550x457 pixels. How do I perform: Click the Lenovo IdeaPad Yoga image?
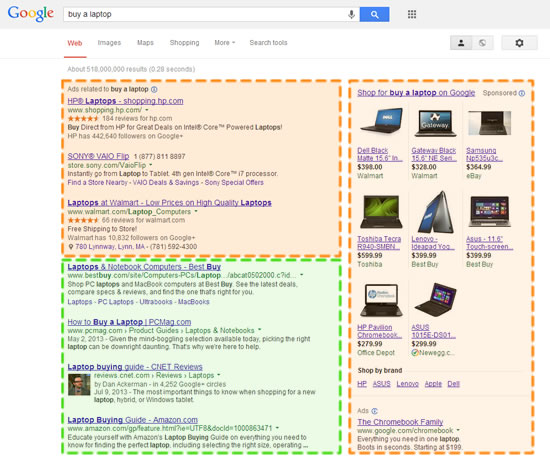[x=436, y=211]
